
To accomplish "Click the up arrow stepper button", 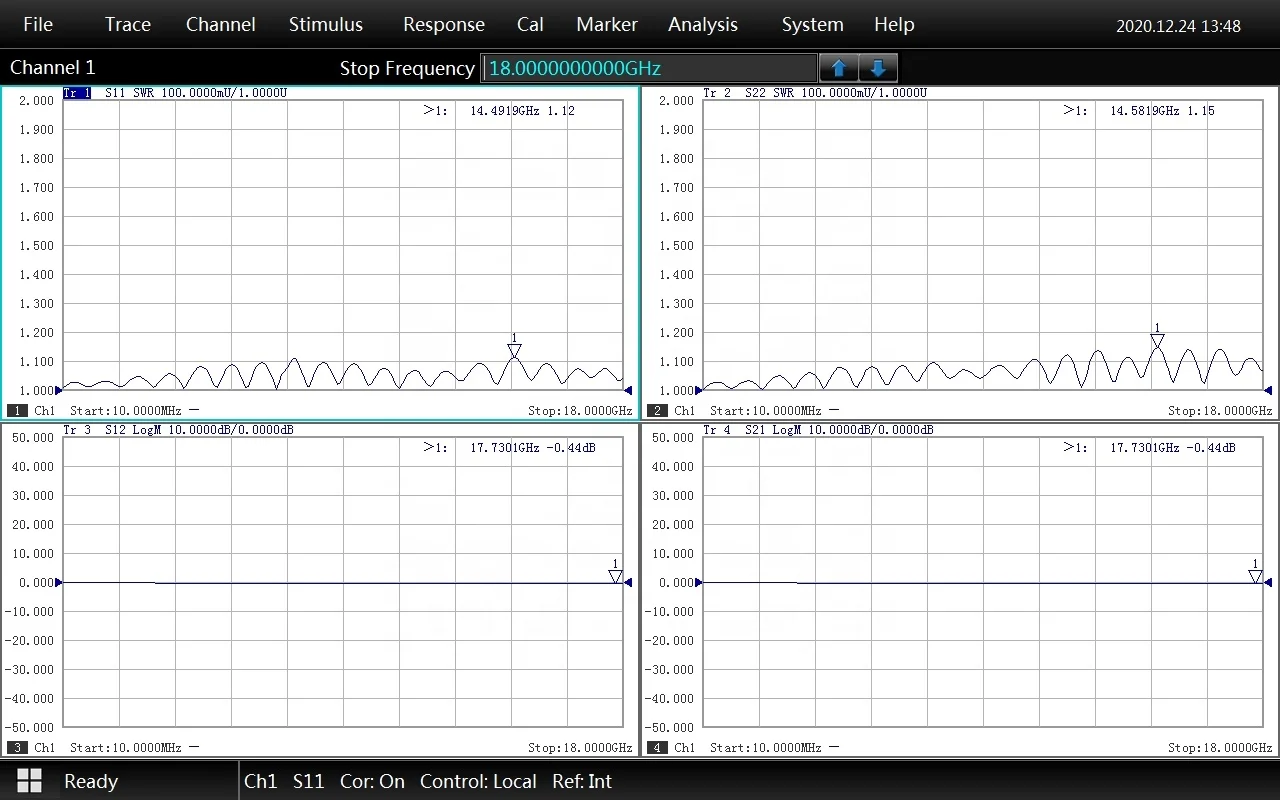I will click(839, 68).
